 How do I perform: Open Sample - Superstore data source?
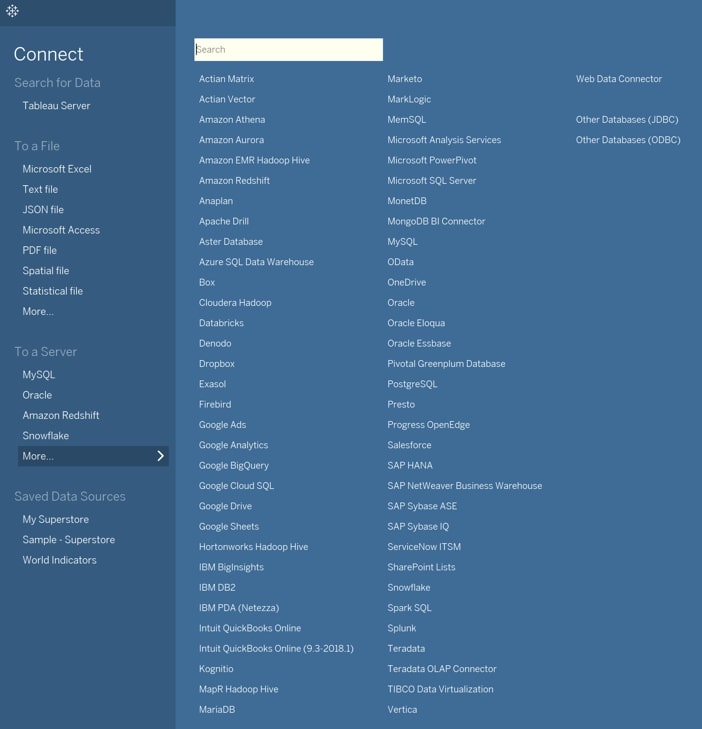click(x=68, y=540)
